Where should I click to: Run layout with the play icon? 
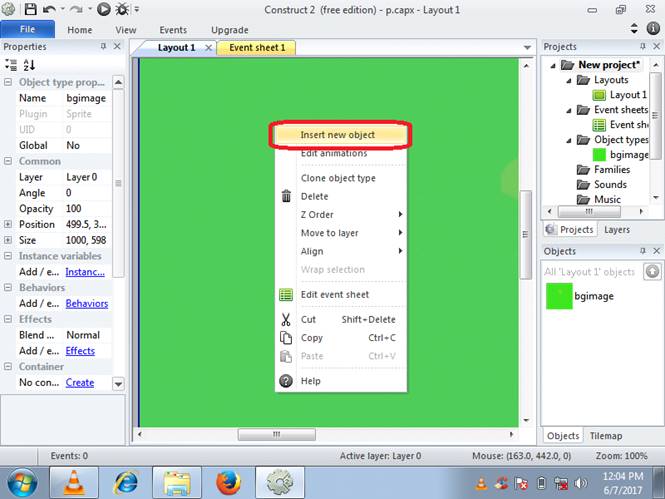pyautogui.click(x=103, y=9)
